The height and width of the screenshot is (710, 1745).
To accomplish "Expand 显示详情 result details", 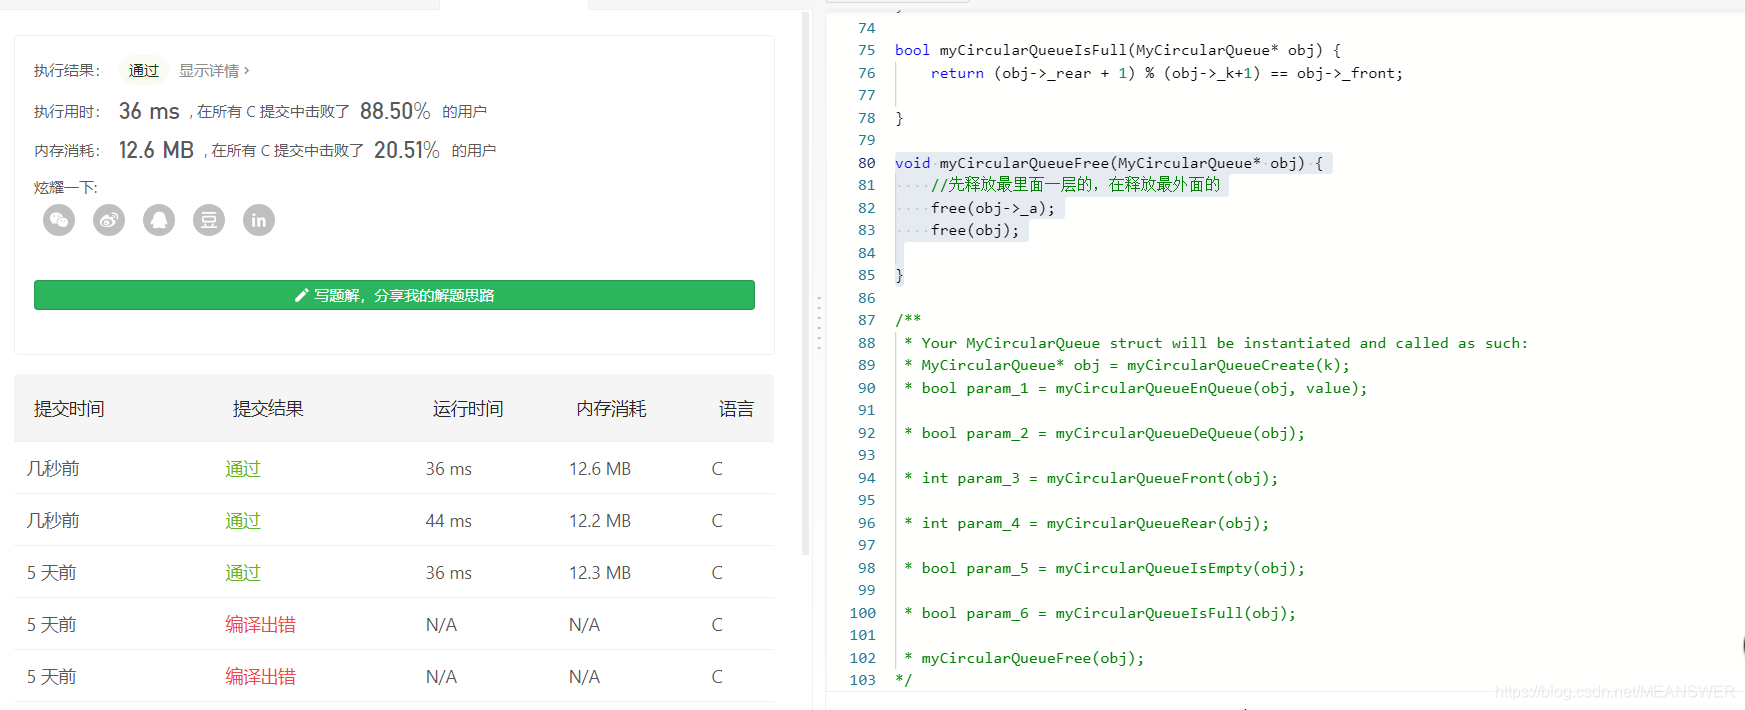I will 214,71.
